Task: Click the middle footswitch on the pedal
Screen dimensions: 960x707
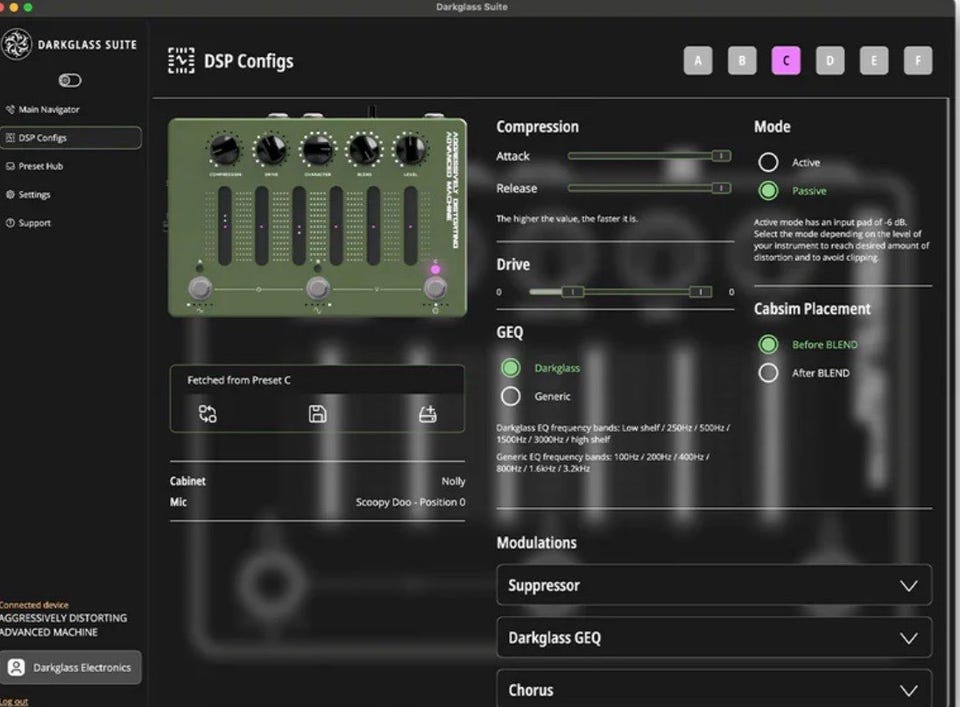Action: pos(317,288)
